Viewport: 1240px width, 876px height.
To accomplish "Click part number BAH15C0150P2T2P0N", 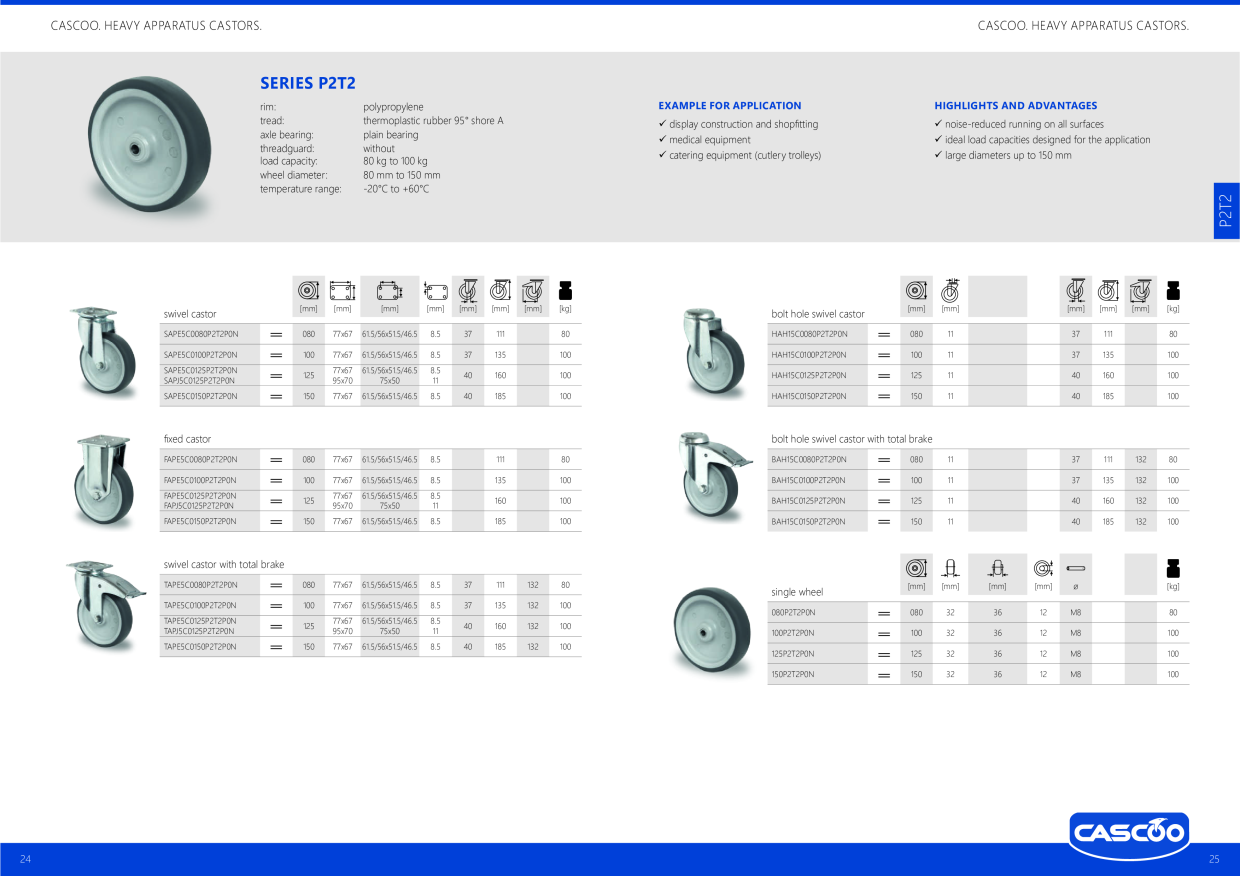I will click(809, 522).
